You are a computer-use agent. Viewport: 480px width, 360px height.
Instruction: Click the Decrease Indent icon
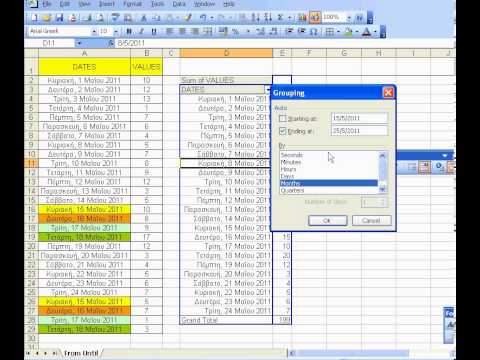tap(289, 32)
